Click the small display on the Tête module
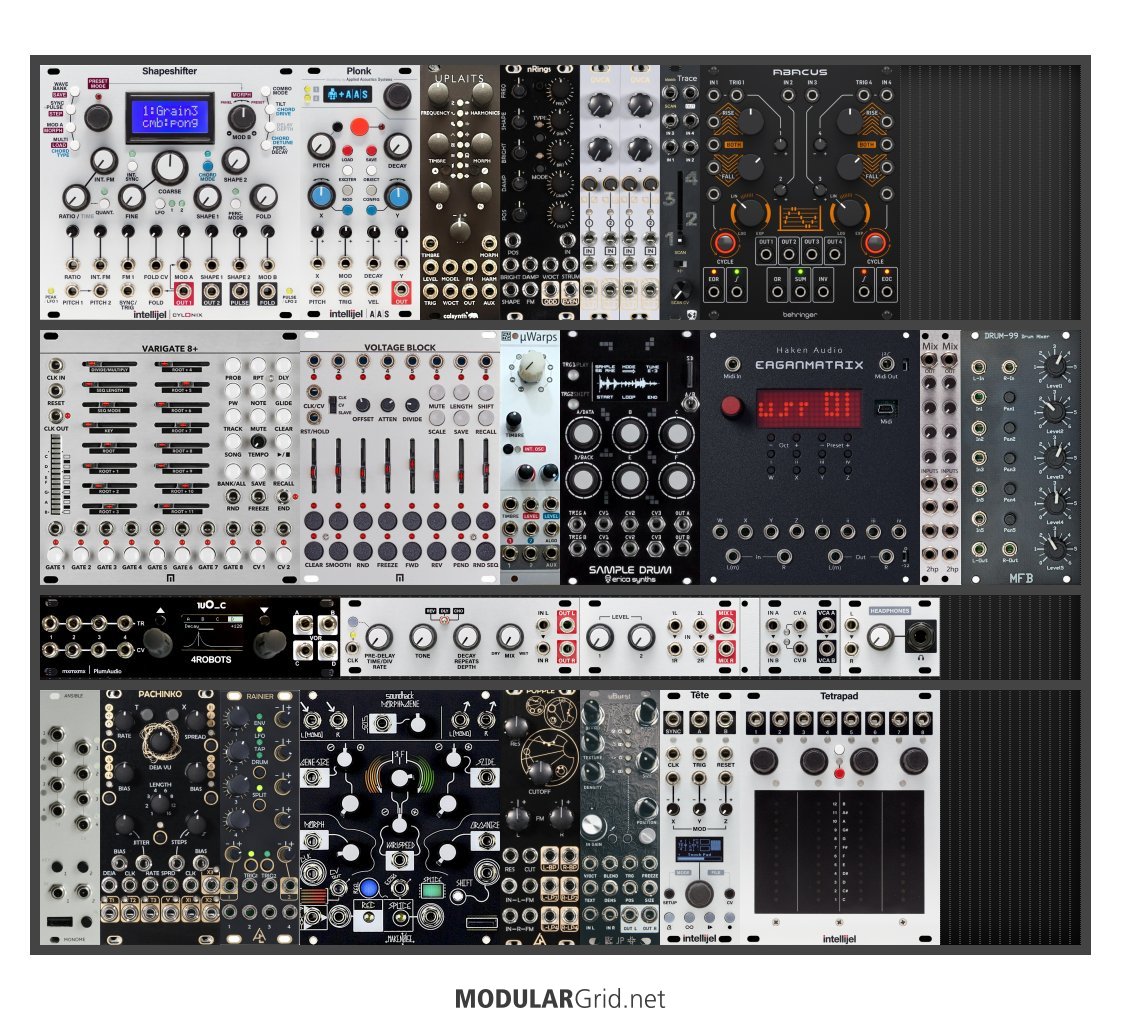 point(699,849)
